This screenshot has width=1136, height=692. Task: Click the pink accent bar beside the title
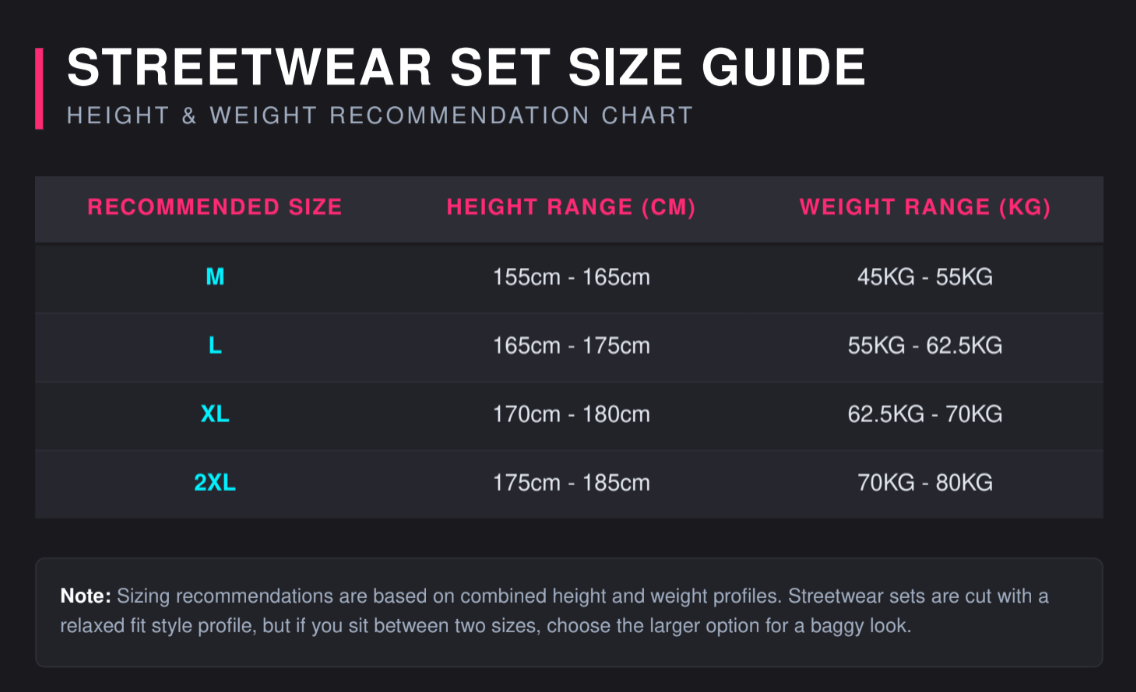[39, 88]
